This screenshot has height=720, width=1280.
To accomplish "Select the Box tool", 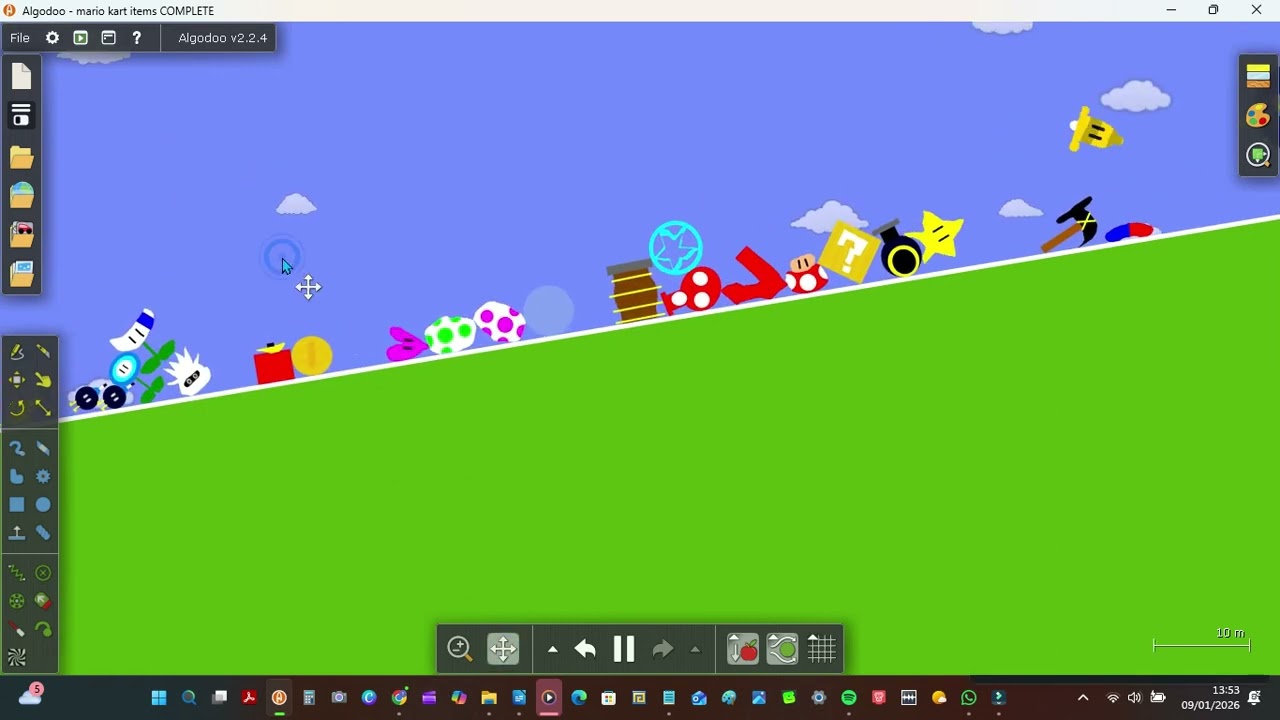I will (x=17, y=505).
